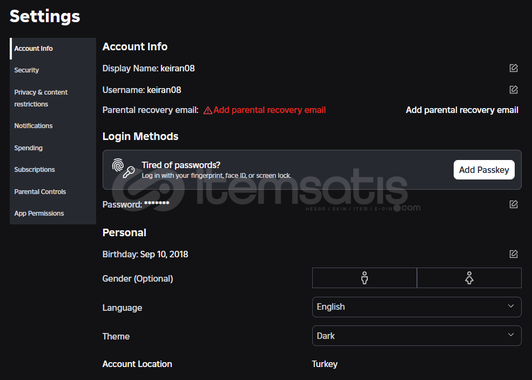The height and width of the screenshot is (380, 532).
Task: Open Privacy & content restrictions tab
Action: click(x=53, y=98)
